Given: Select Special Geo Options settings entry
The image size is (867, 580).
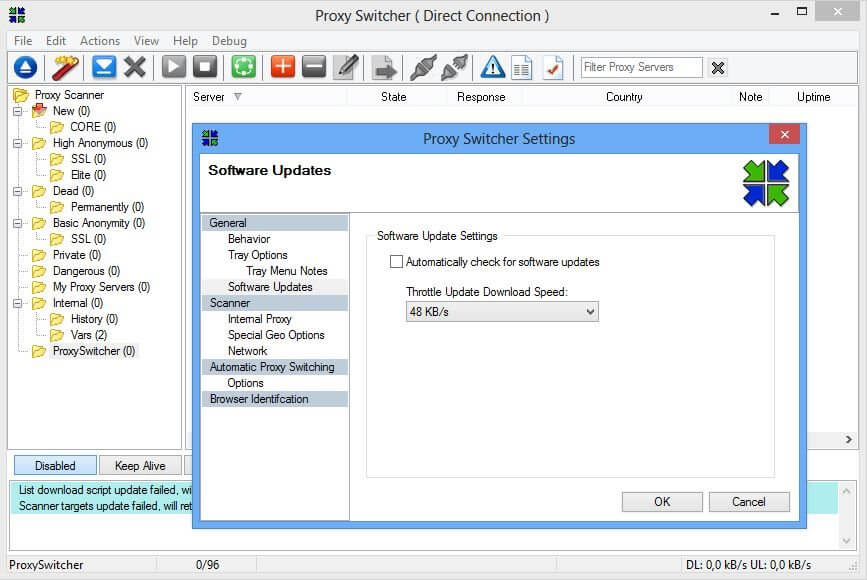Looking at the screenshot, I should click(276, 335).
